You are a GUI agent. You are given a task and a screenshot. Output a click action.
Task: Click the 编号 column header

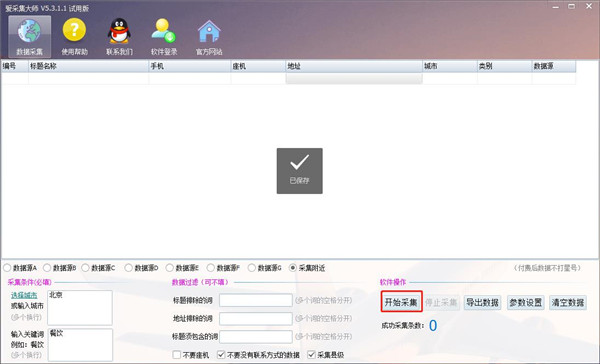pyautogui.click(x=15, y=66)
